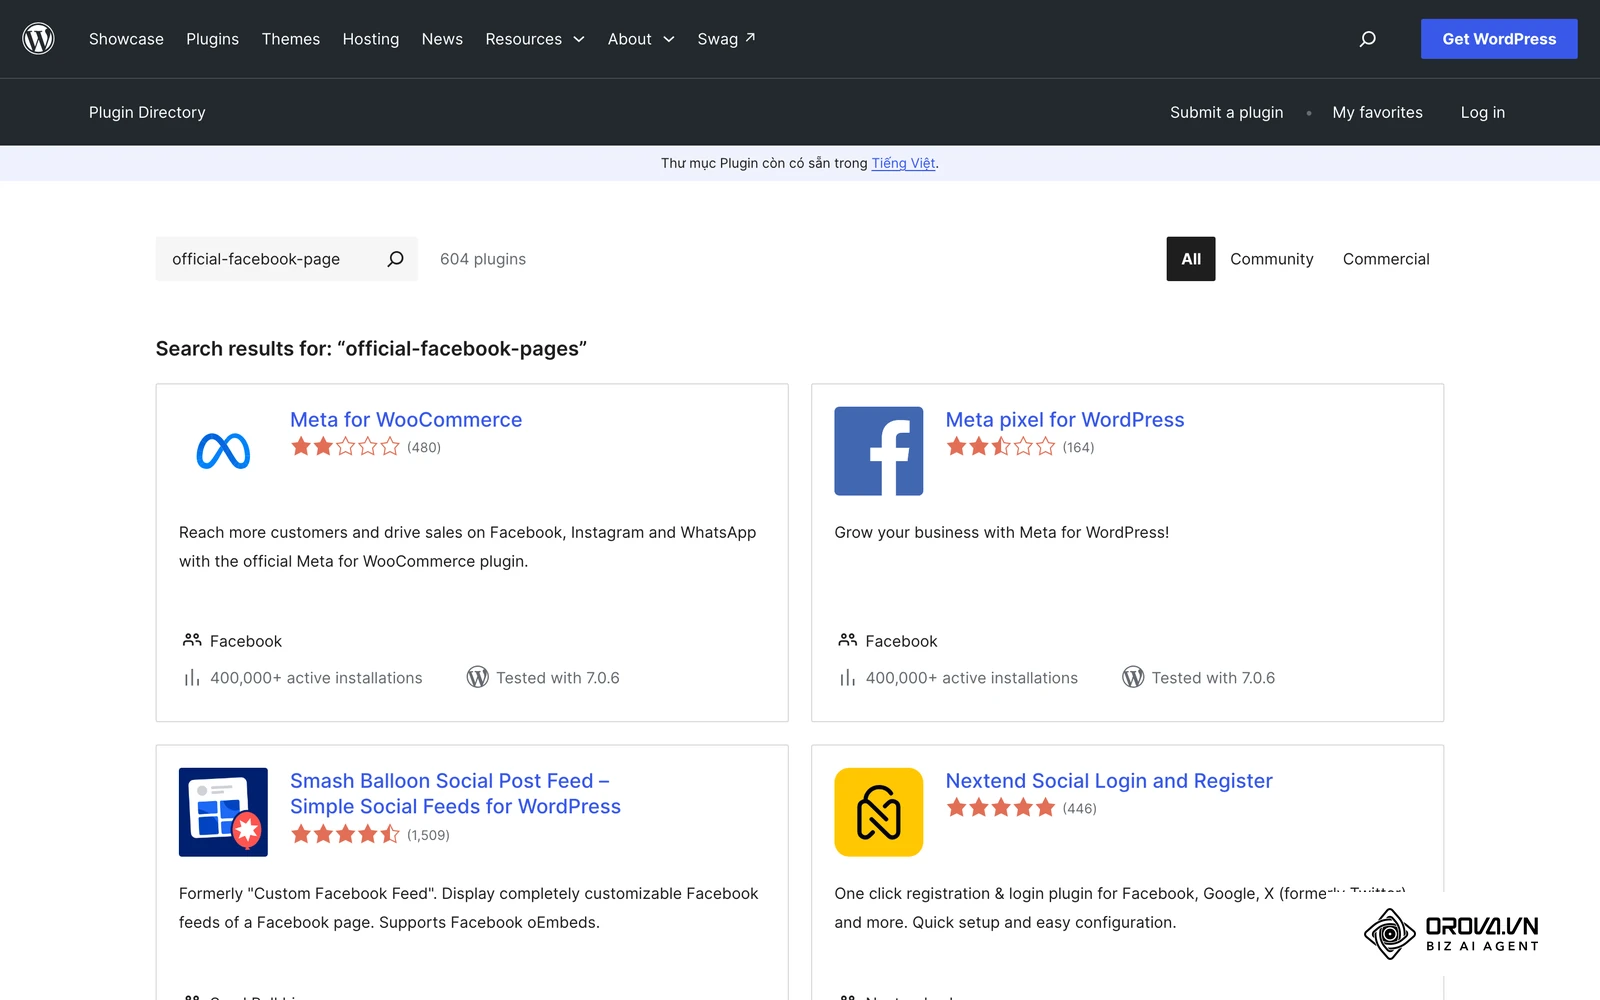Click the Get WordPress button
Screen dimensions: 1600x1000
pyautogui.click(x=1499, y=39)
